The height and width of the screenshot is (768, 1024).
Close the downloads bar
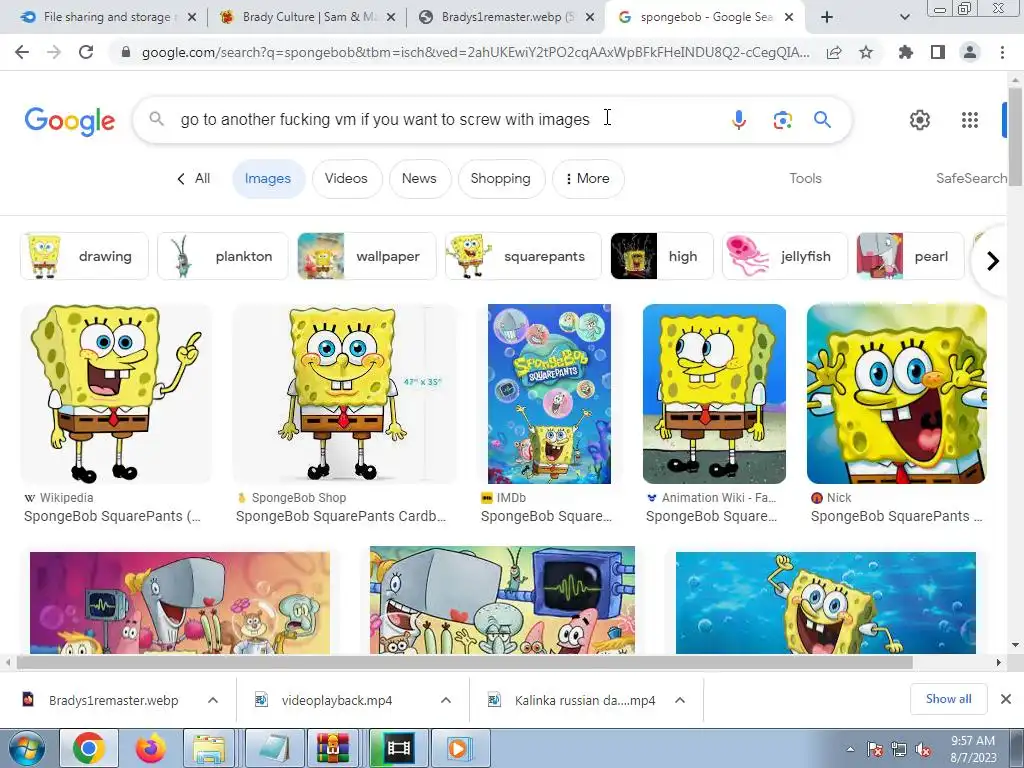tap(1006, 699)
